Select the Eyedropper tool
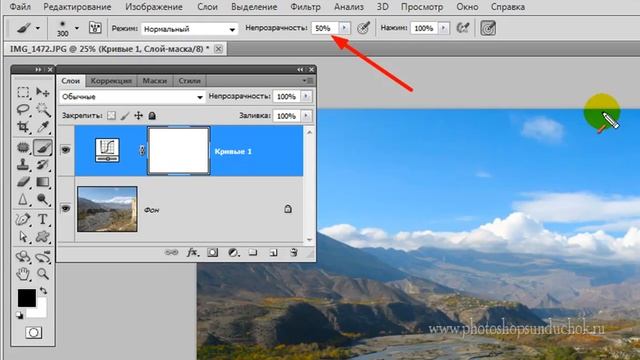The image size is (640, 360). (x=42, y=127)
